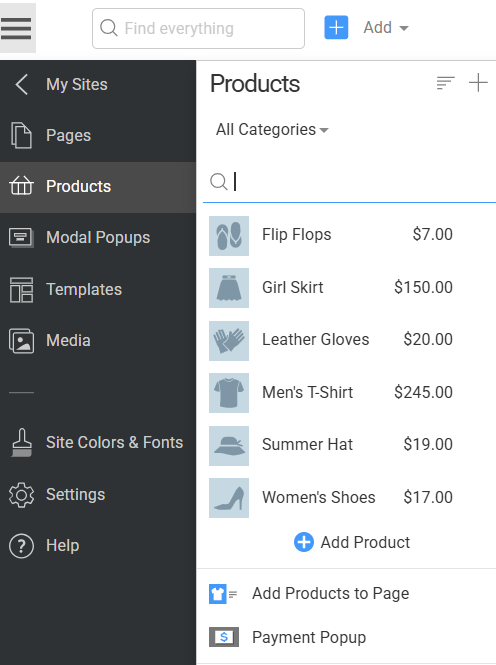Screen dimensions: 496x665
Task: Click the plus icon beside Products heading
Action: (x=478, y=83)
